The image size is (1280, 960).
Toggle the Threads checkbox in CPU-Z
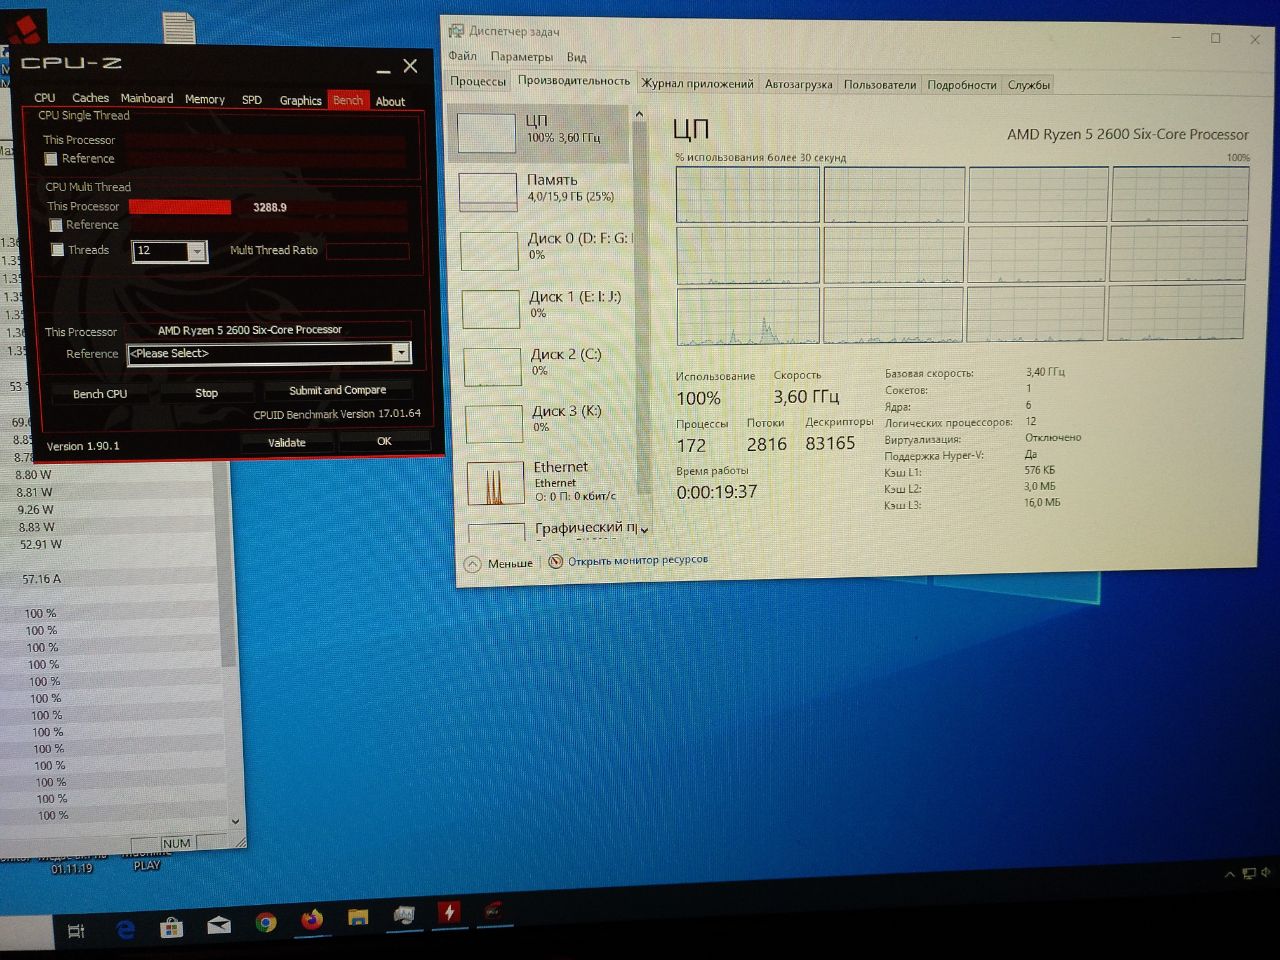tap(58, 250)
